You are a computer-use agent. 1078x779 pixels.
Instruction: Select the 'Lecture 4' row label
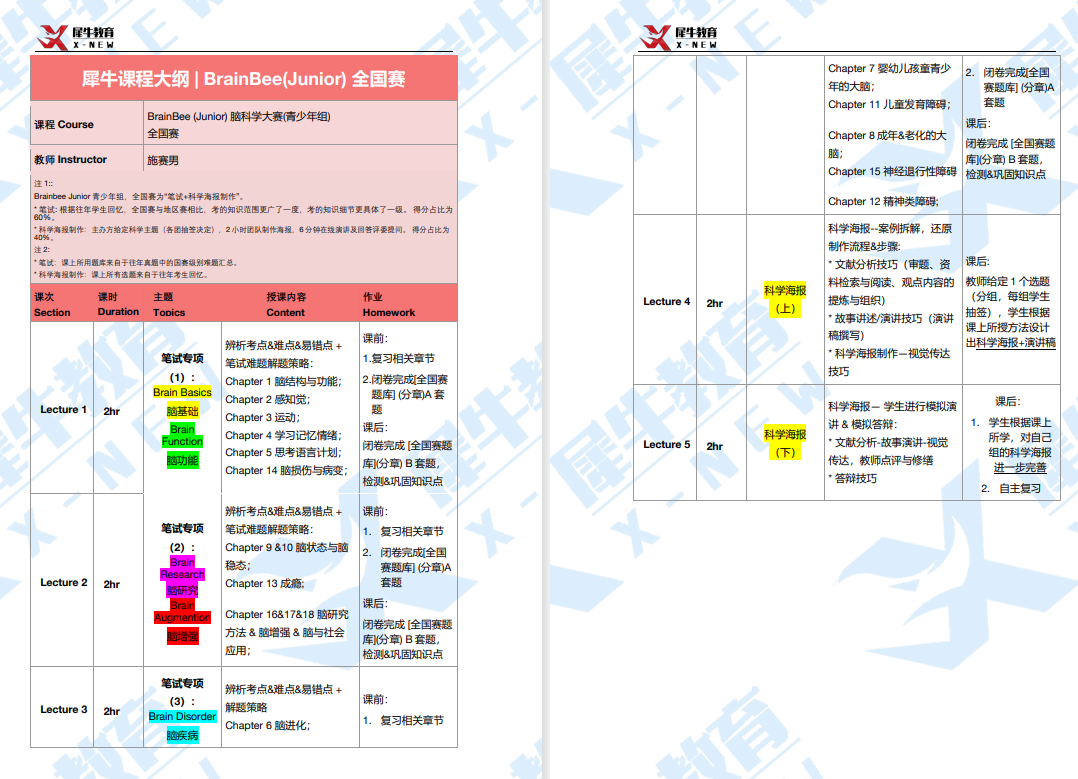click(x=666, y=302)
